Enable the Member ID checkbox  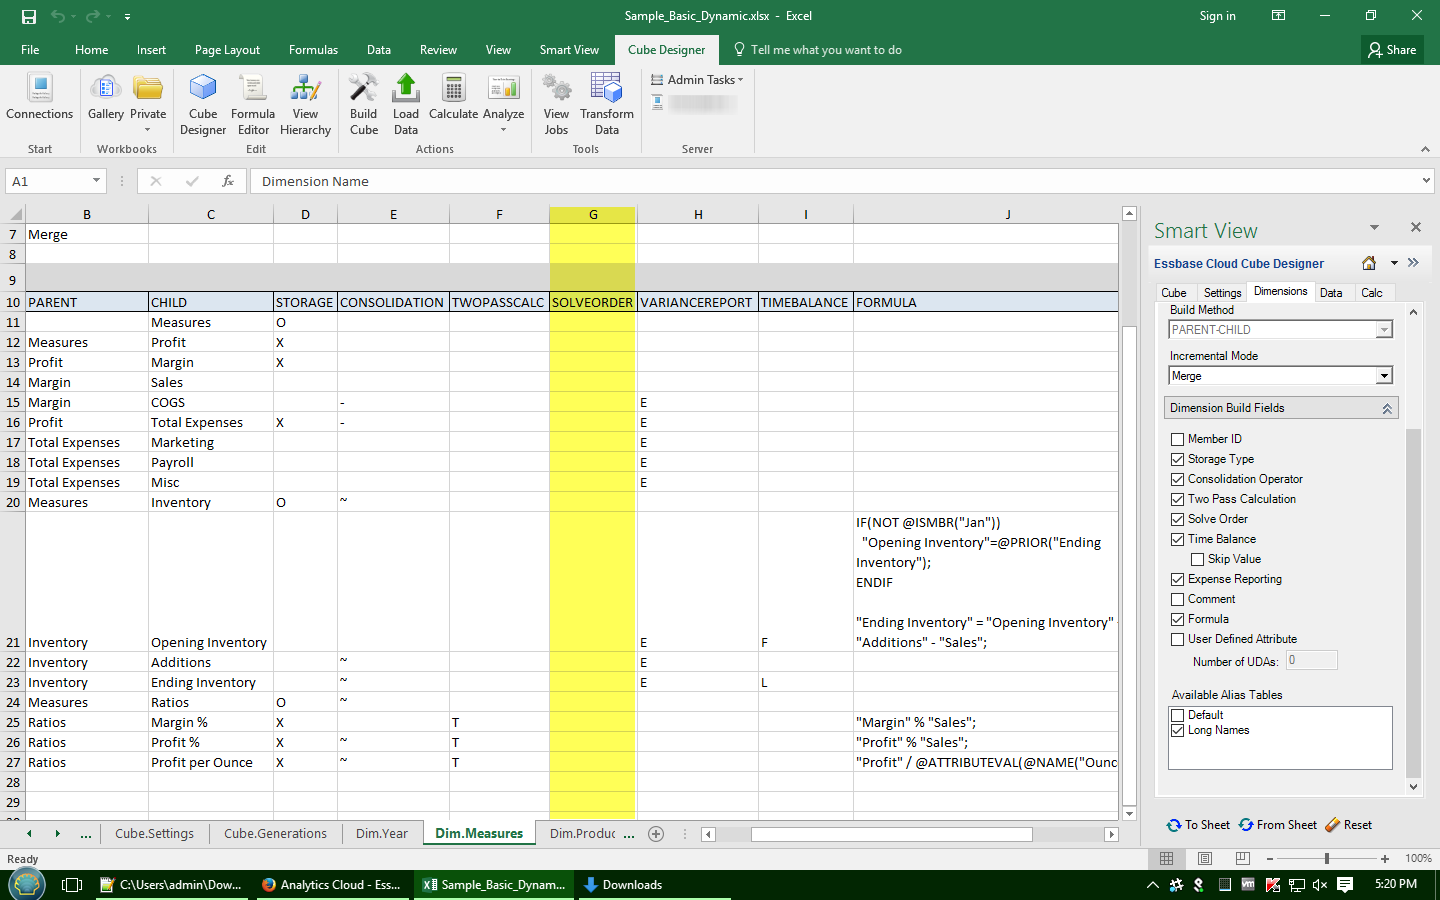pyautogui.click(x=1177, y=439)
